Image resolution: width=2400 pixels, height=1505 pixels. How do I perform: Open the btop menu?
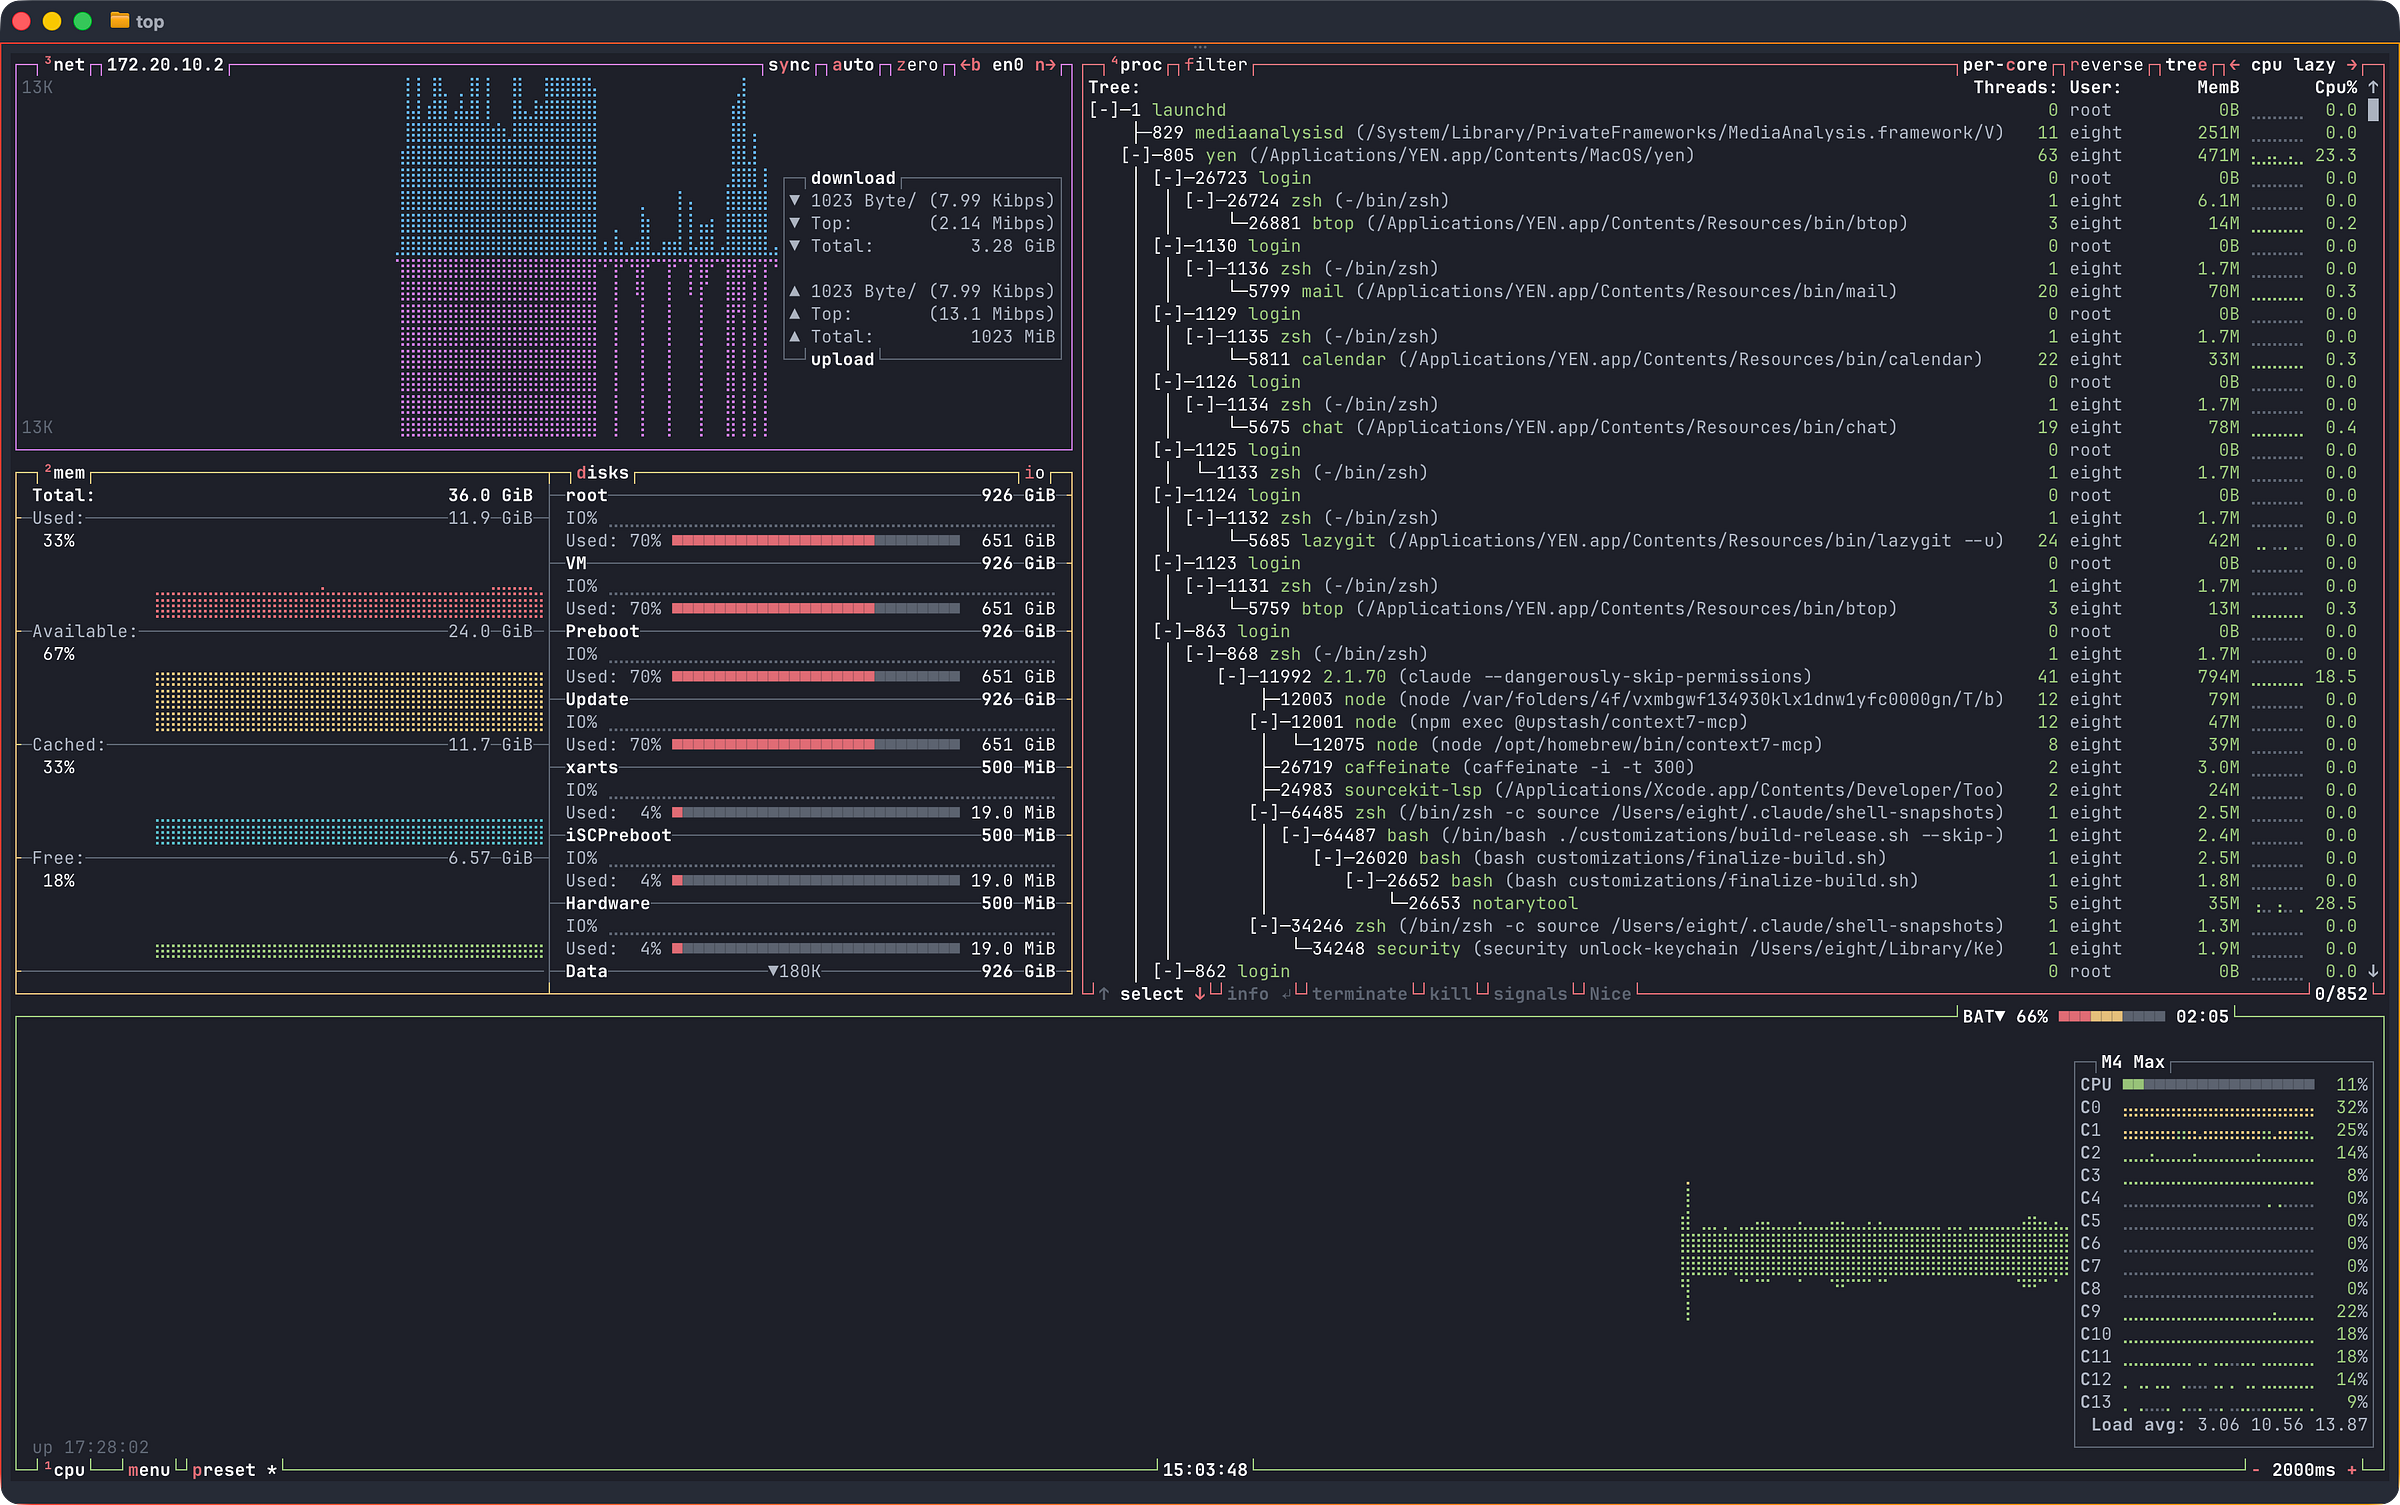(148, 1469)
